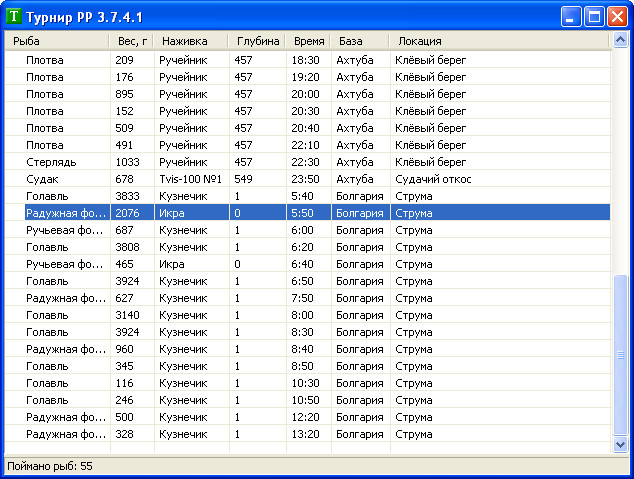The width and height of the screenshot is (634, 479).
Task: Select Радужная фо... row weighing 960
Action: 308,349
